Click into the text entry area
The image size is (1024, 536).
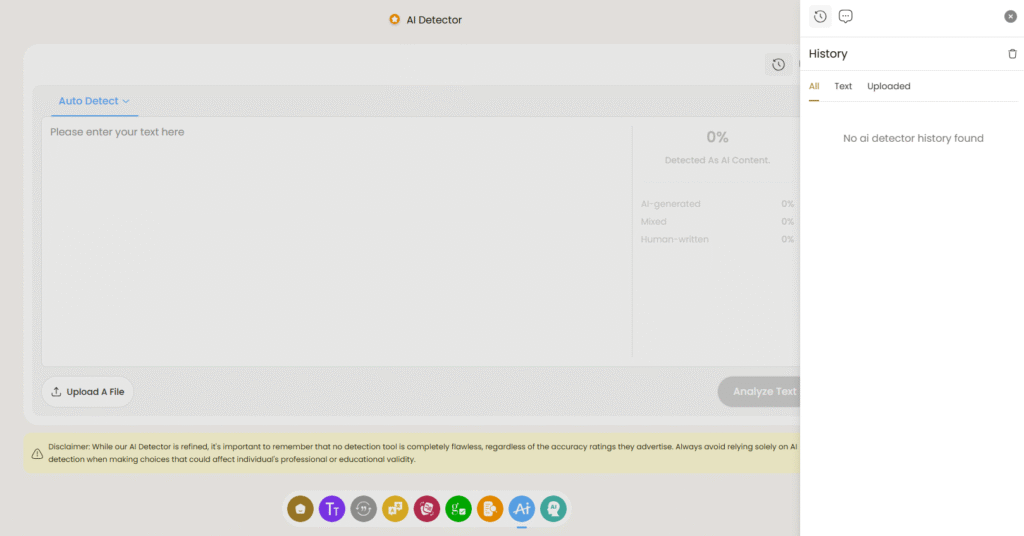point(335,240)
